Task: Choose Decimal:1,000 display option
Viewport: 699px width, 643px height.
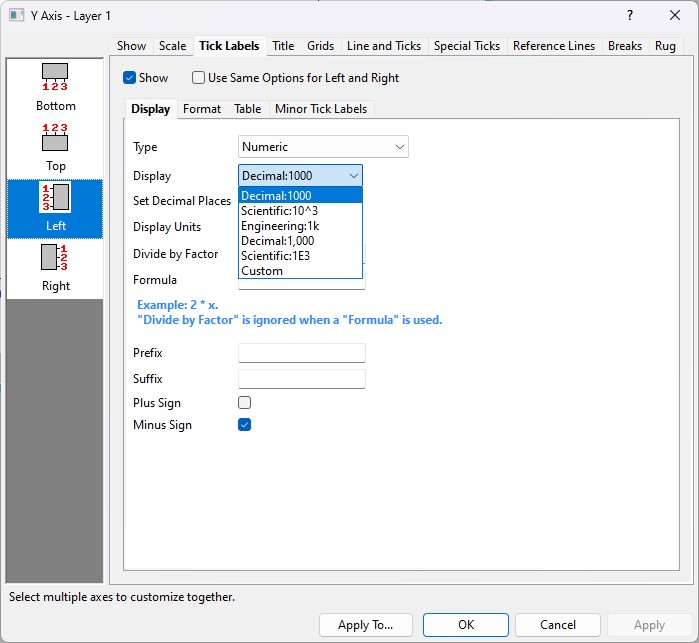Action: [x=300, y=241]
